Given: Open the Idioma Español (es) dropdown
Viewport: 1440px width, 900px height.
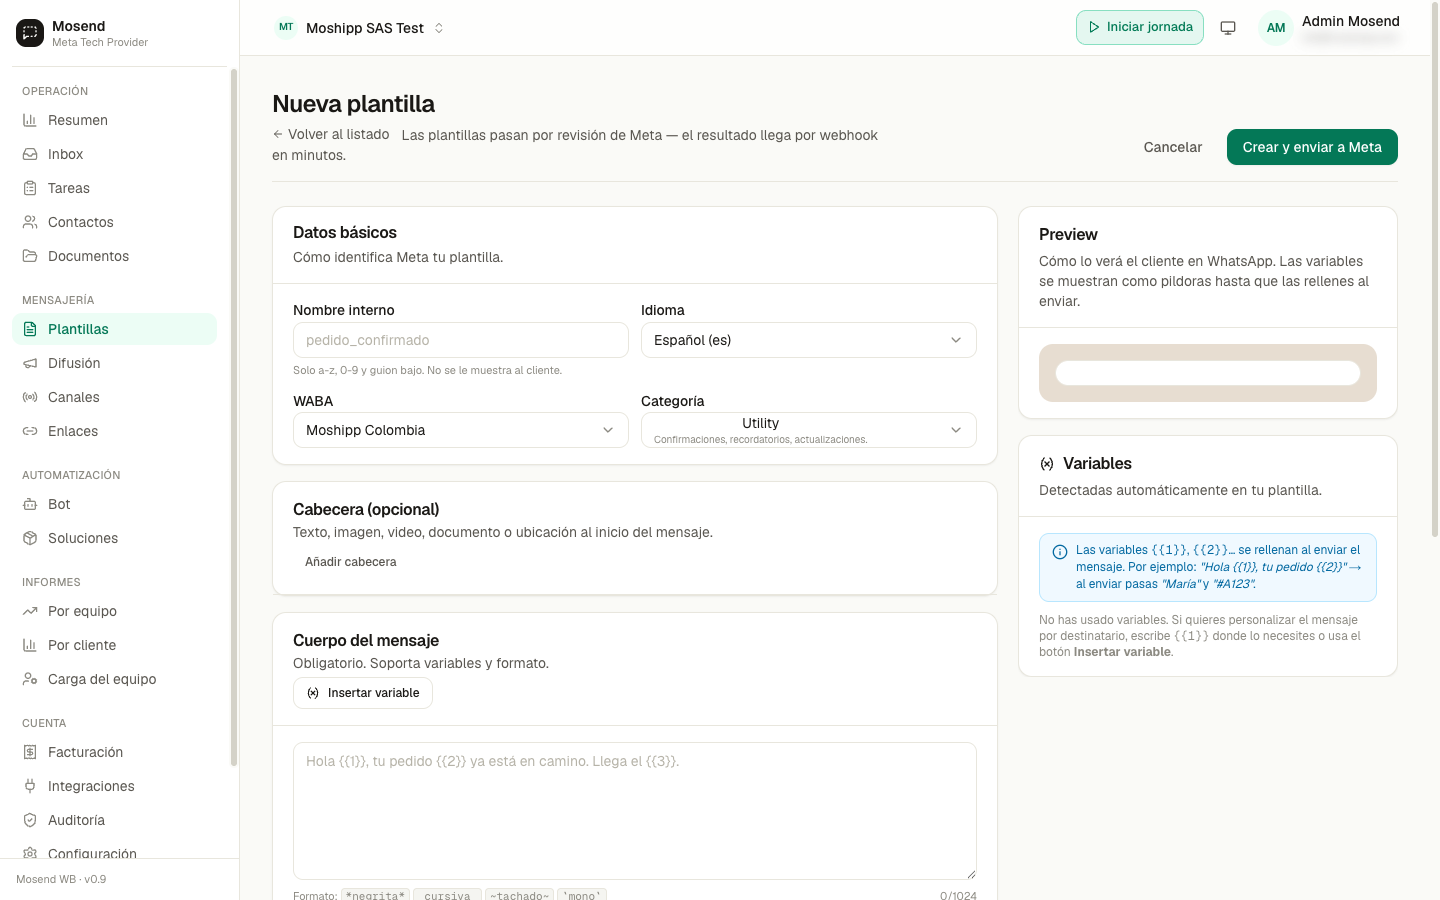Looking at the screenshot, I should pos(809,340).
